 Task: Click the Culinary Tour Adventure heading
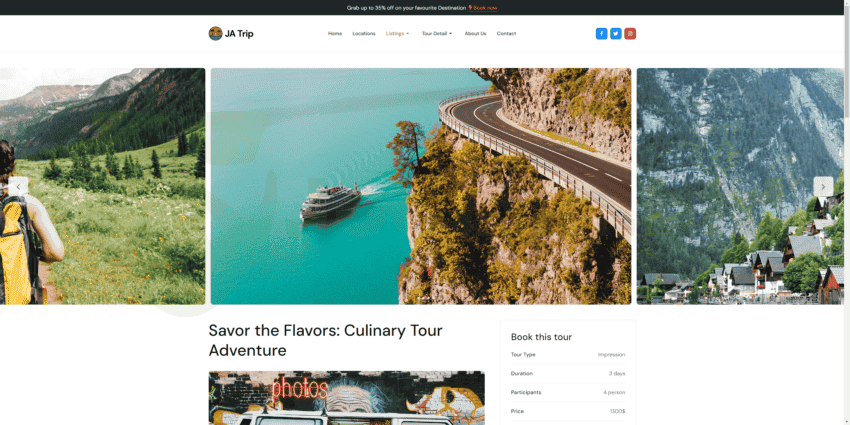[x=326, y=340]
